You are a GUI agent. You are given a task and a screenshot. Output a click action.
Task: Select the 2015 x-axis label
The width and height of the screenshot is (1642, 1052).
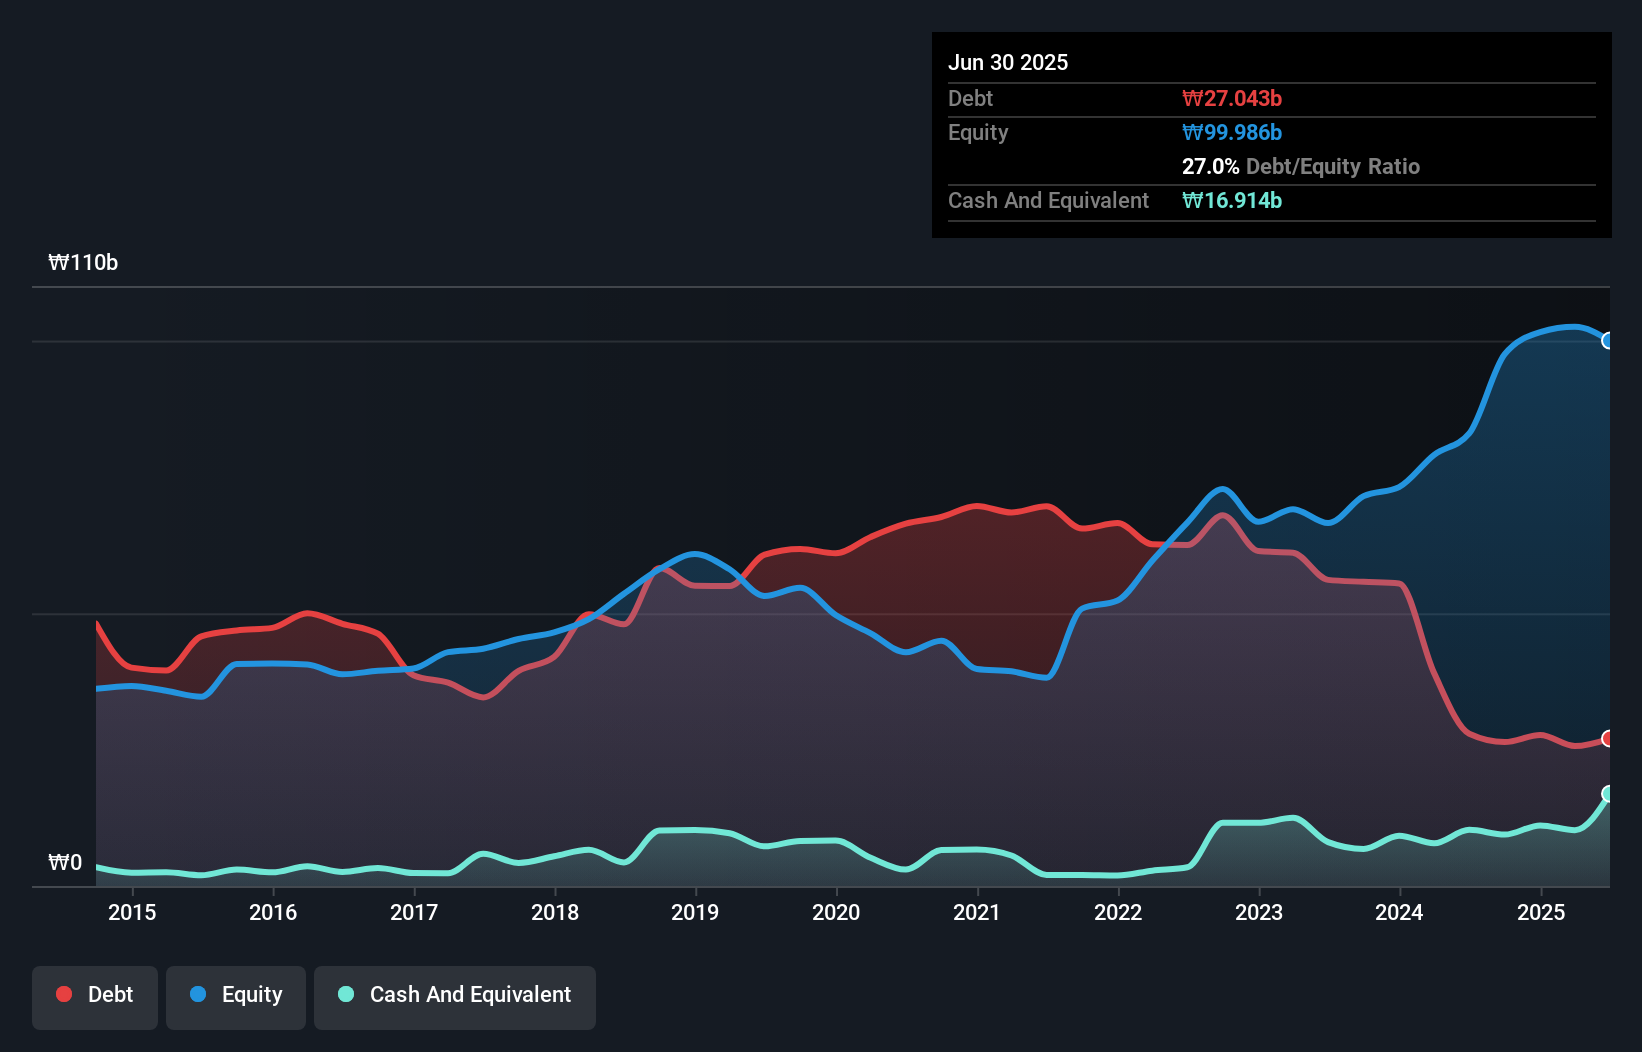click(x=132, y=912)
